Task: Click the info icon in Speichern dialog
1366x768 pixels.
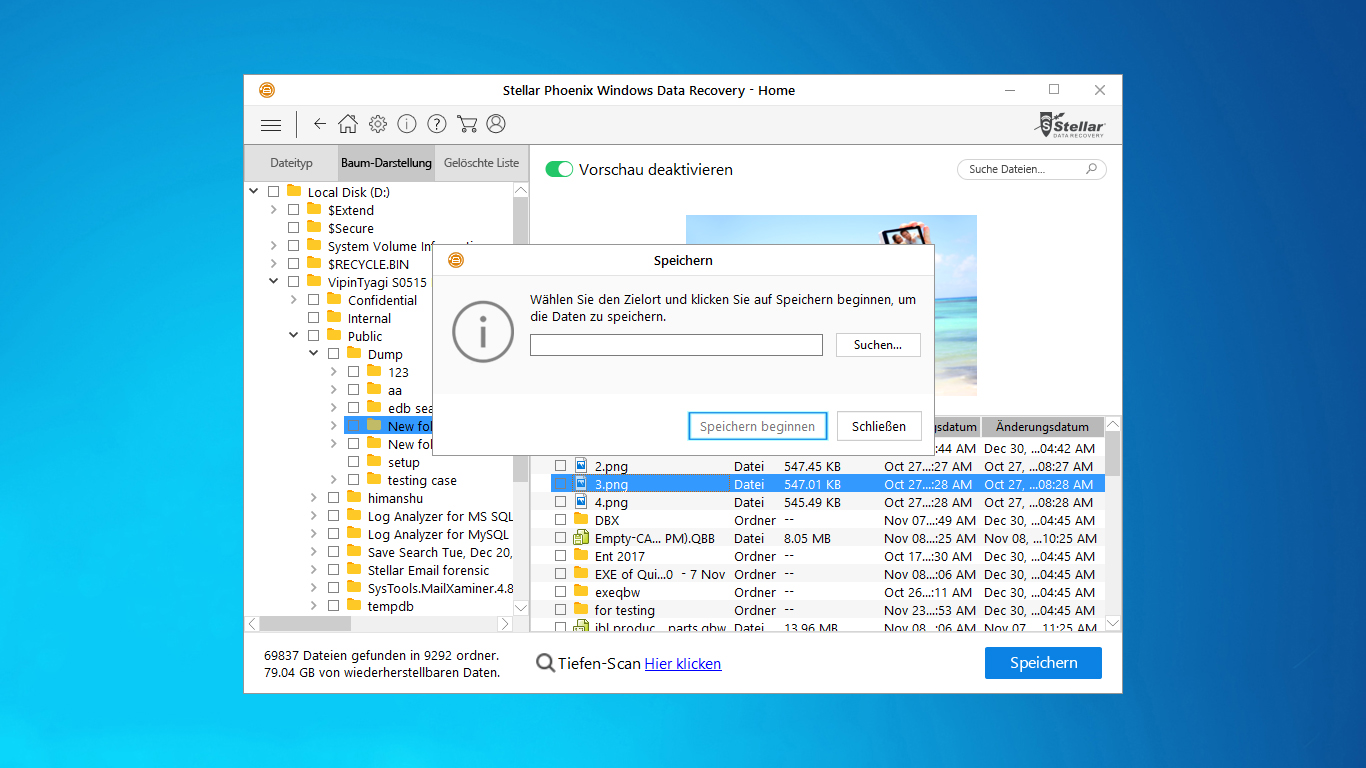Action: pyautogui.click(x=483, y=331)
